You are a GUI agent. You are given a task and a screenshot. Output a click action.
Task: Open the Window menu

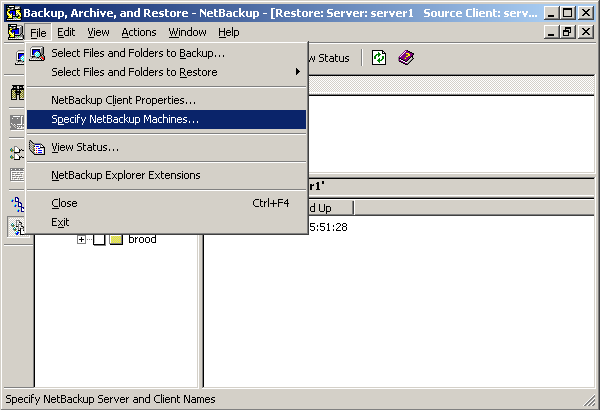(188, 33)
